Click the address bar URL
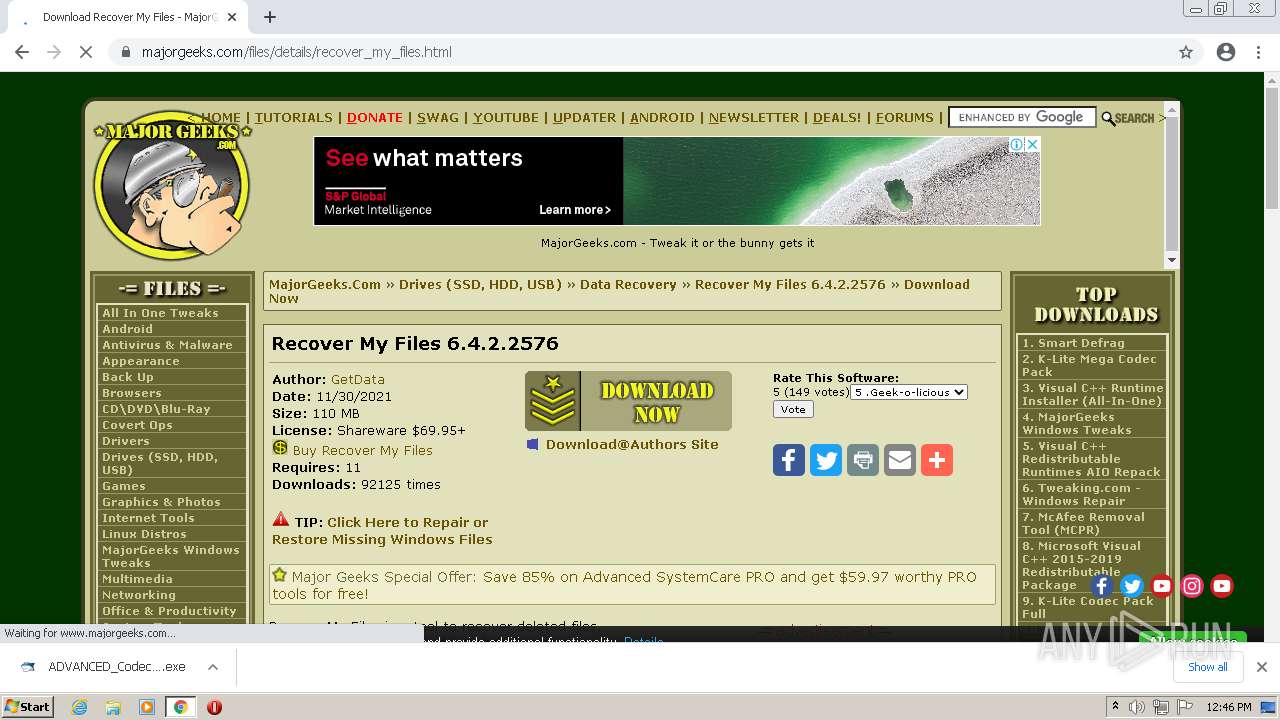The width and height of the screenshot is (1280, 720). (296, 52)
